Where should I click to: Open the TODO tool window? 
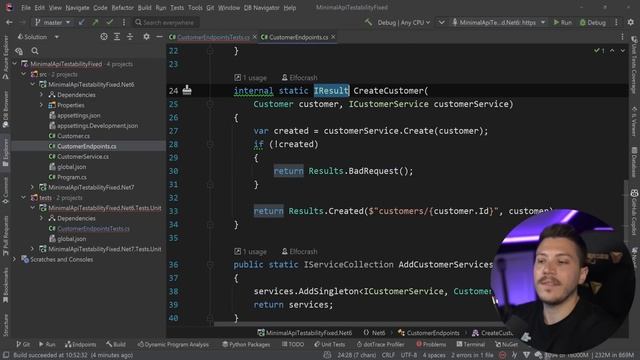293,344
